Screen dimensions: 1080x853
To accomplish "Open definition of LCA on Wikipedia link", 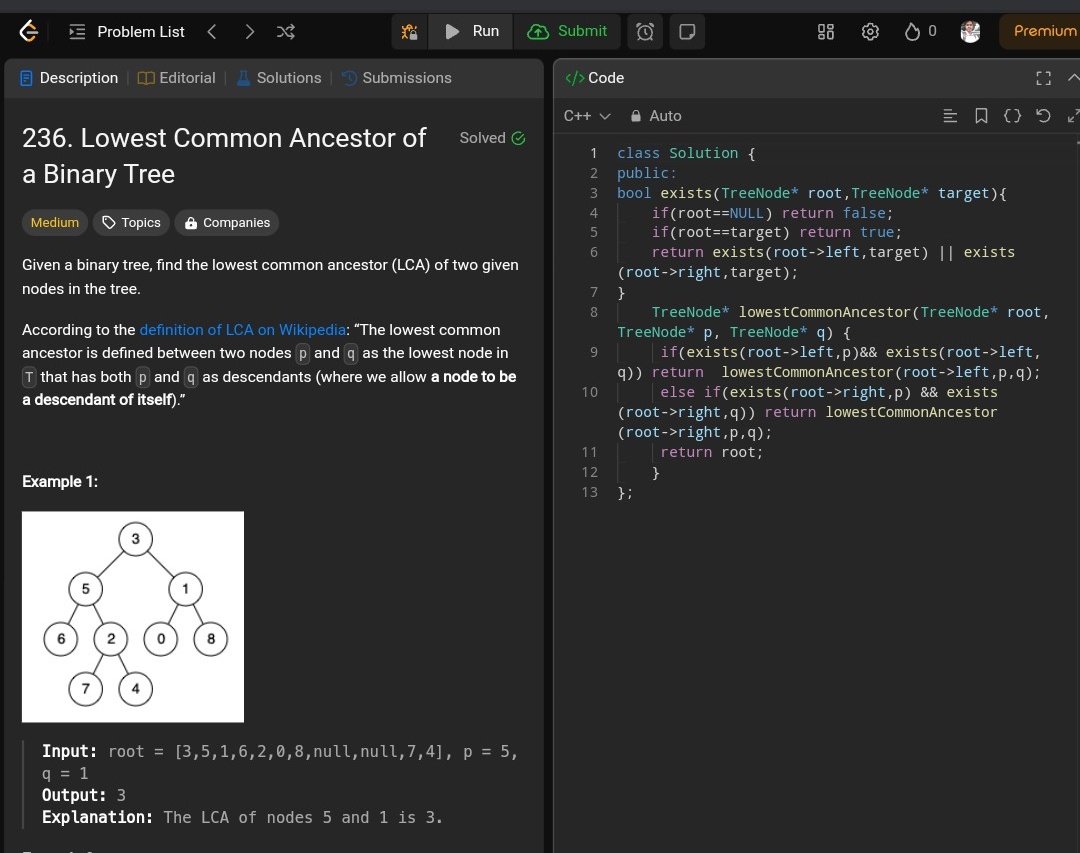I will point(242,330).
